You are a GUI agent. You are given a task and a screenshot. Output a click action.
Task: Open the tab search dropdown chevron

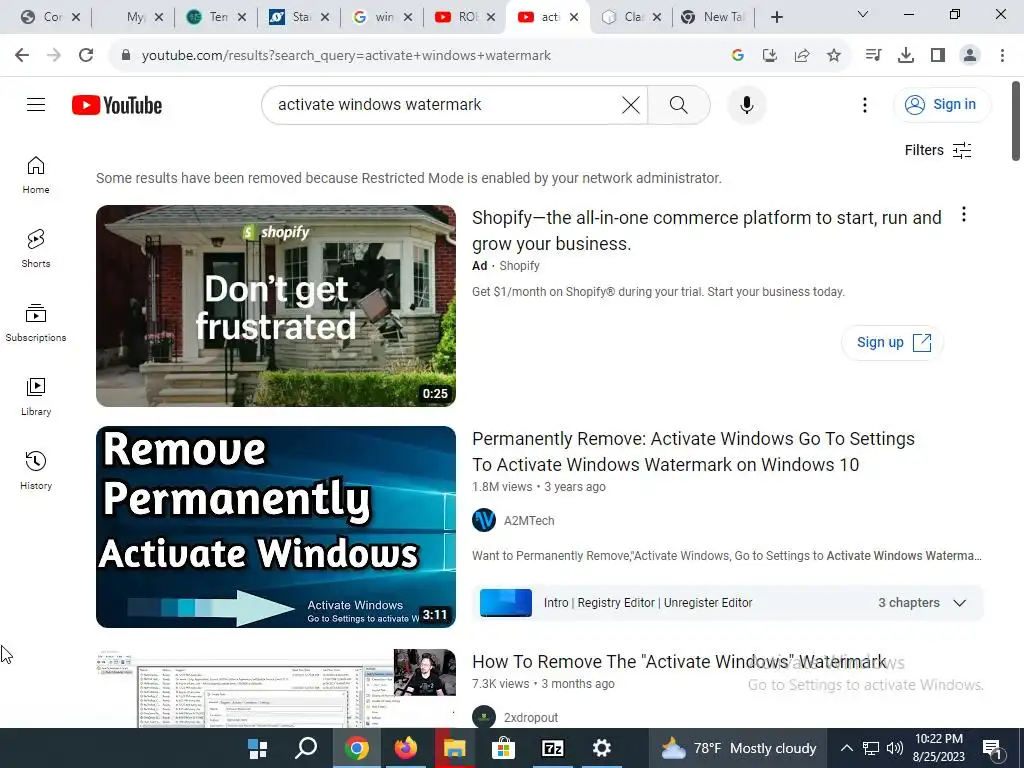click(x=862, y=14)
